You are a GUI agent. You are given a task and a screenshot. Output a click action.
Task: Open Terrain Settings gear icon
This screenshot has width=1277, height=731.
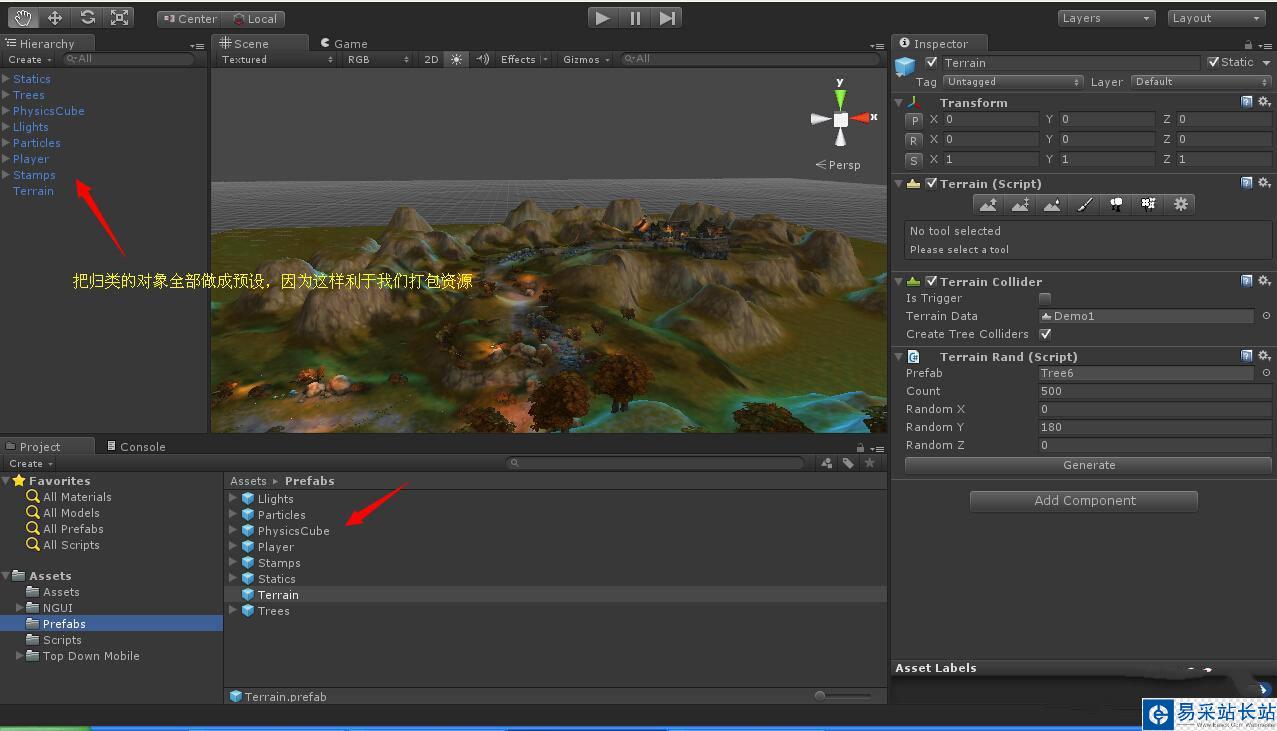1180,204
